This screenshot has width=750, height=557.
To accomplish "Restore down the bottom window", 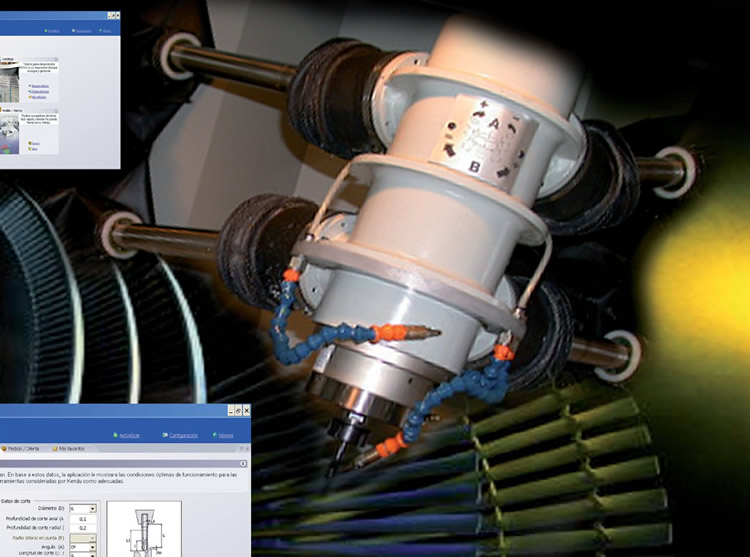I will pyautogui.click(x=238, y=410).
